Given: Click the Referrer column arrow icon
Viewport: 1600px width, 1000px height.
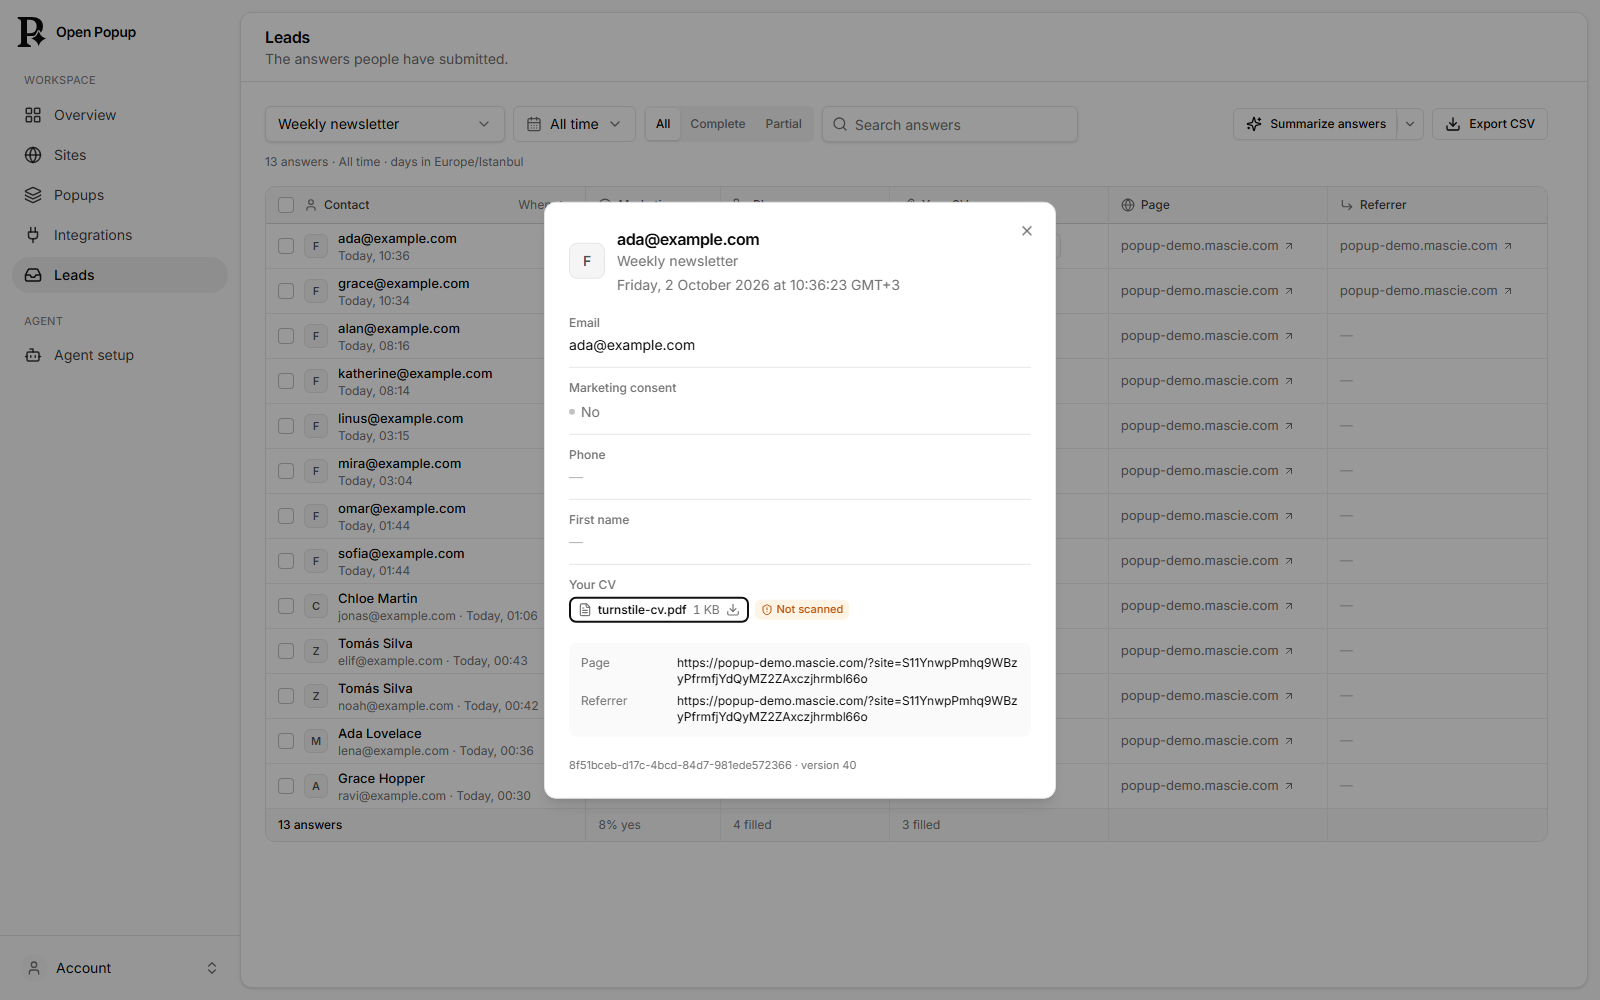Looking at the screenshot, I should [x=1347, y=205].
